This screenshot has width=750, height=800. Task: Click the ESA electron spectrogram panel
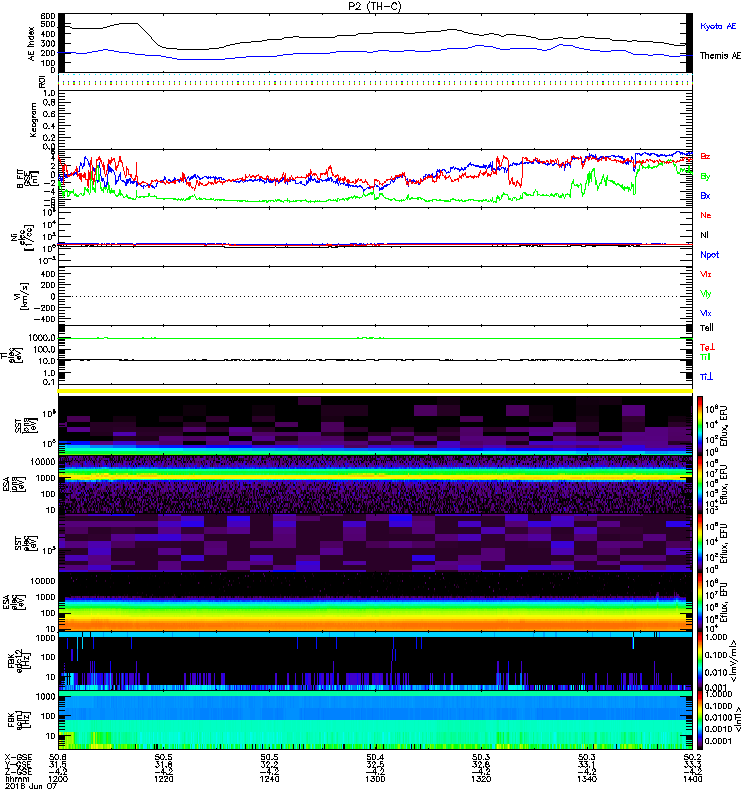coord(375,602)
